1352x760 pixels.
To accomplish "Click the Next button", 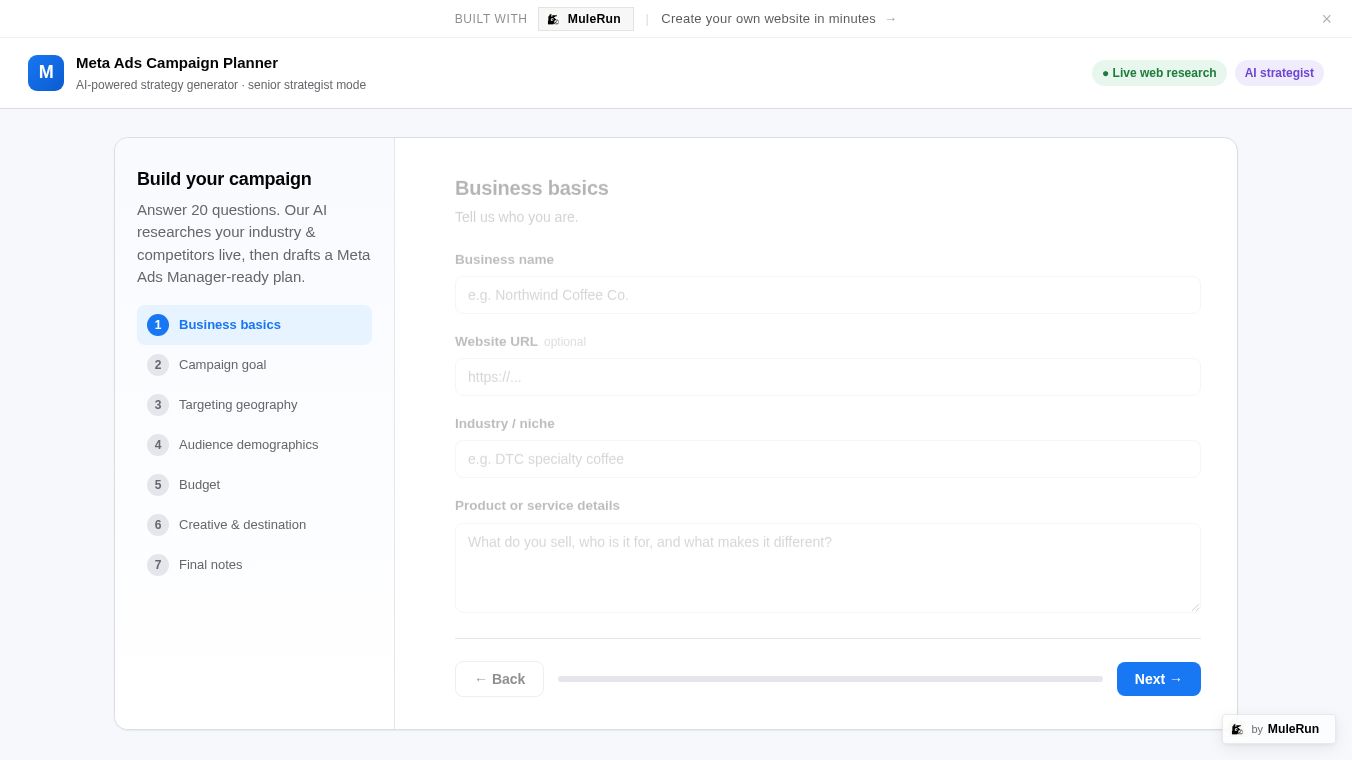I will coord(1159,679).
